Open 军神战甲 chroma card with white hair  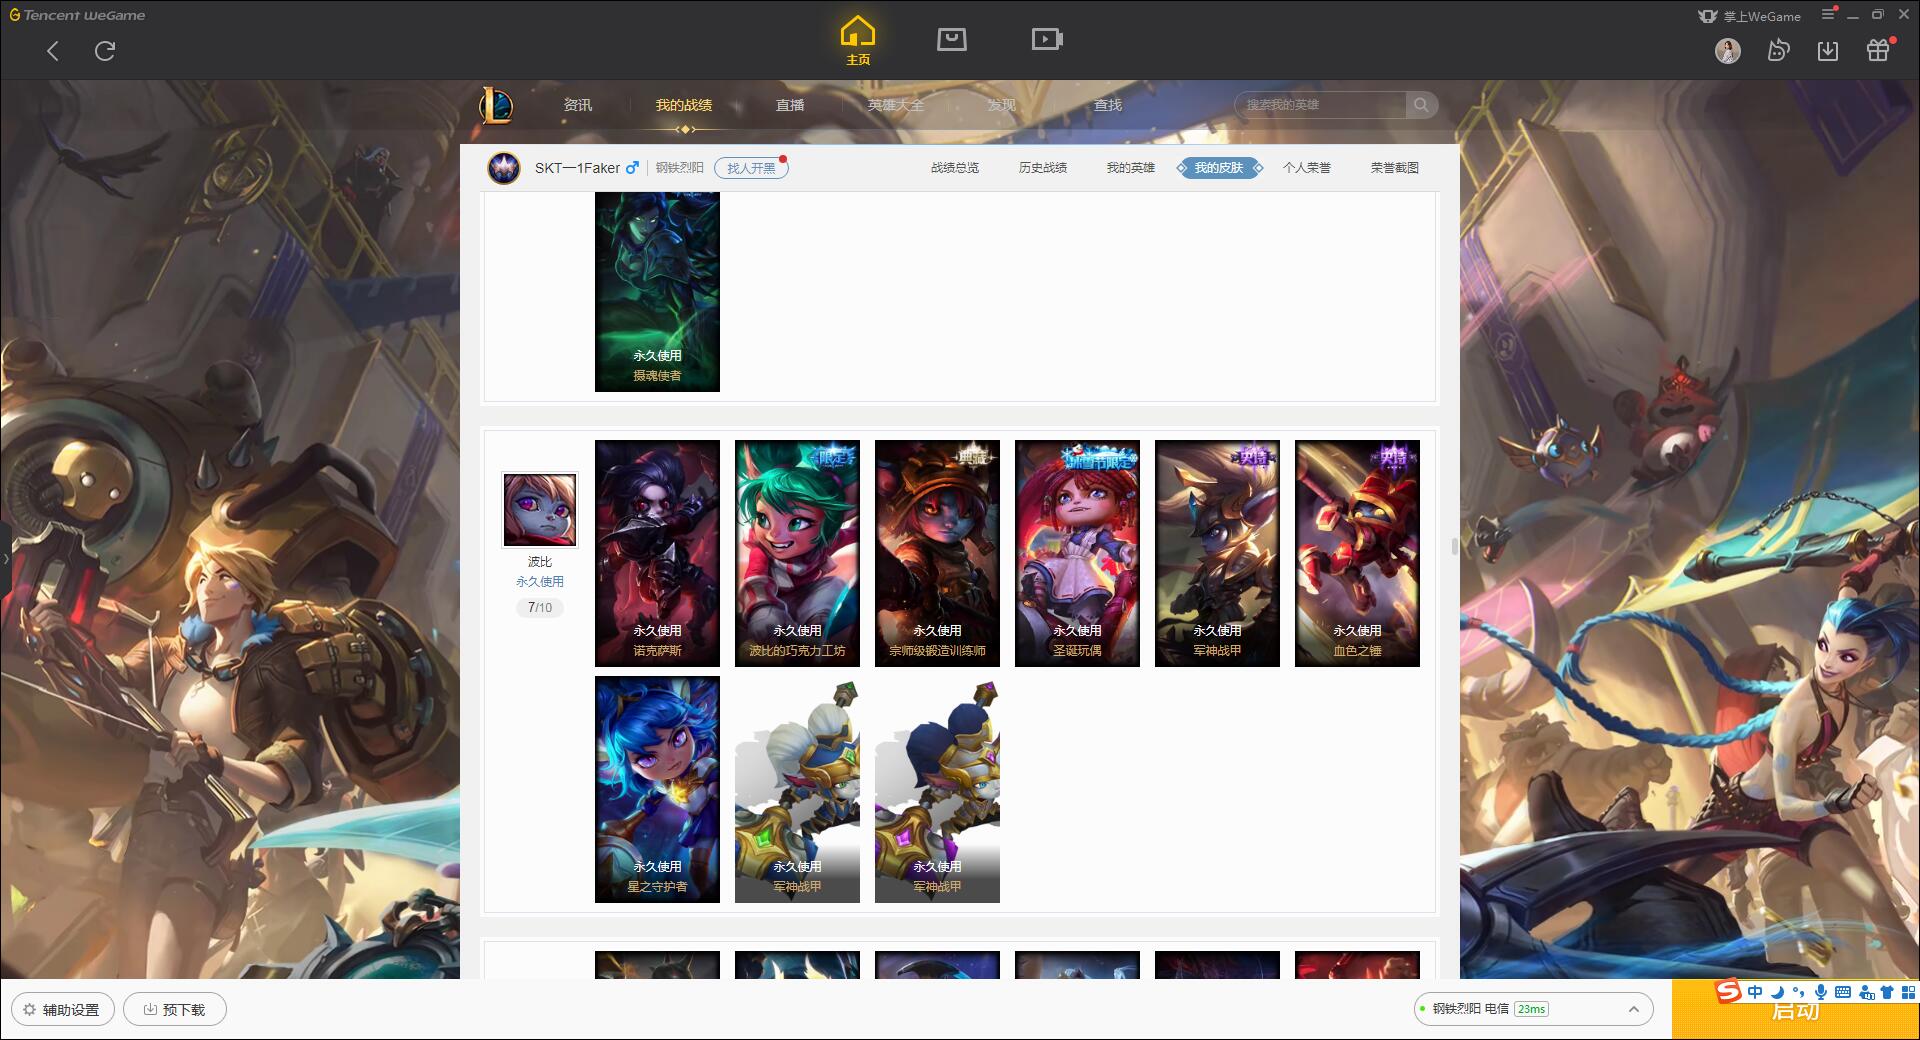click(x=797, y=789)
